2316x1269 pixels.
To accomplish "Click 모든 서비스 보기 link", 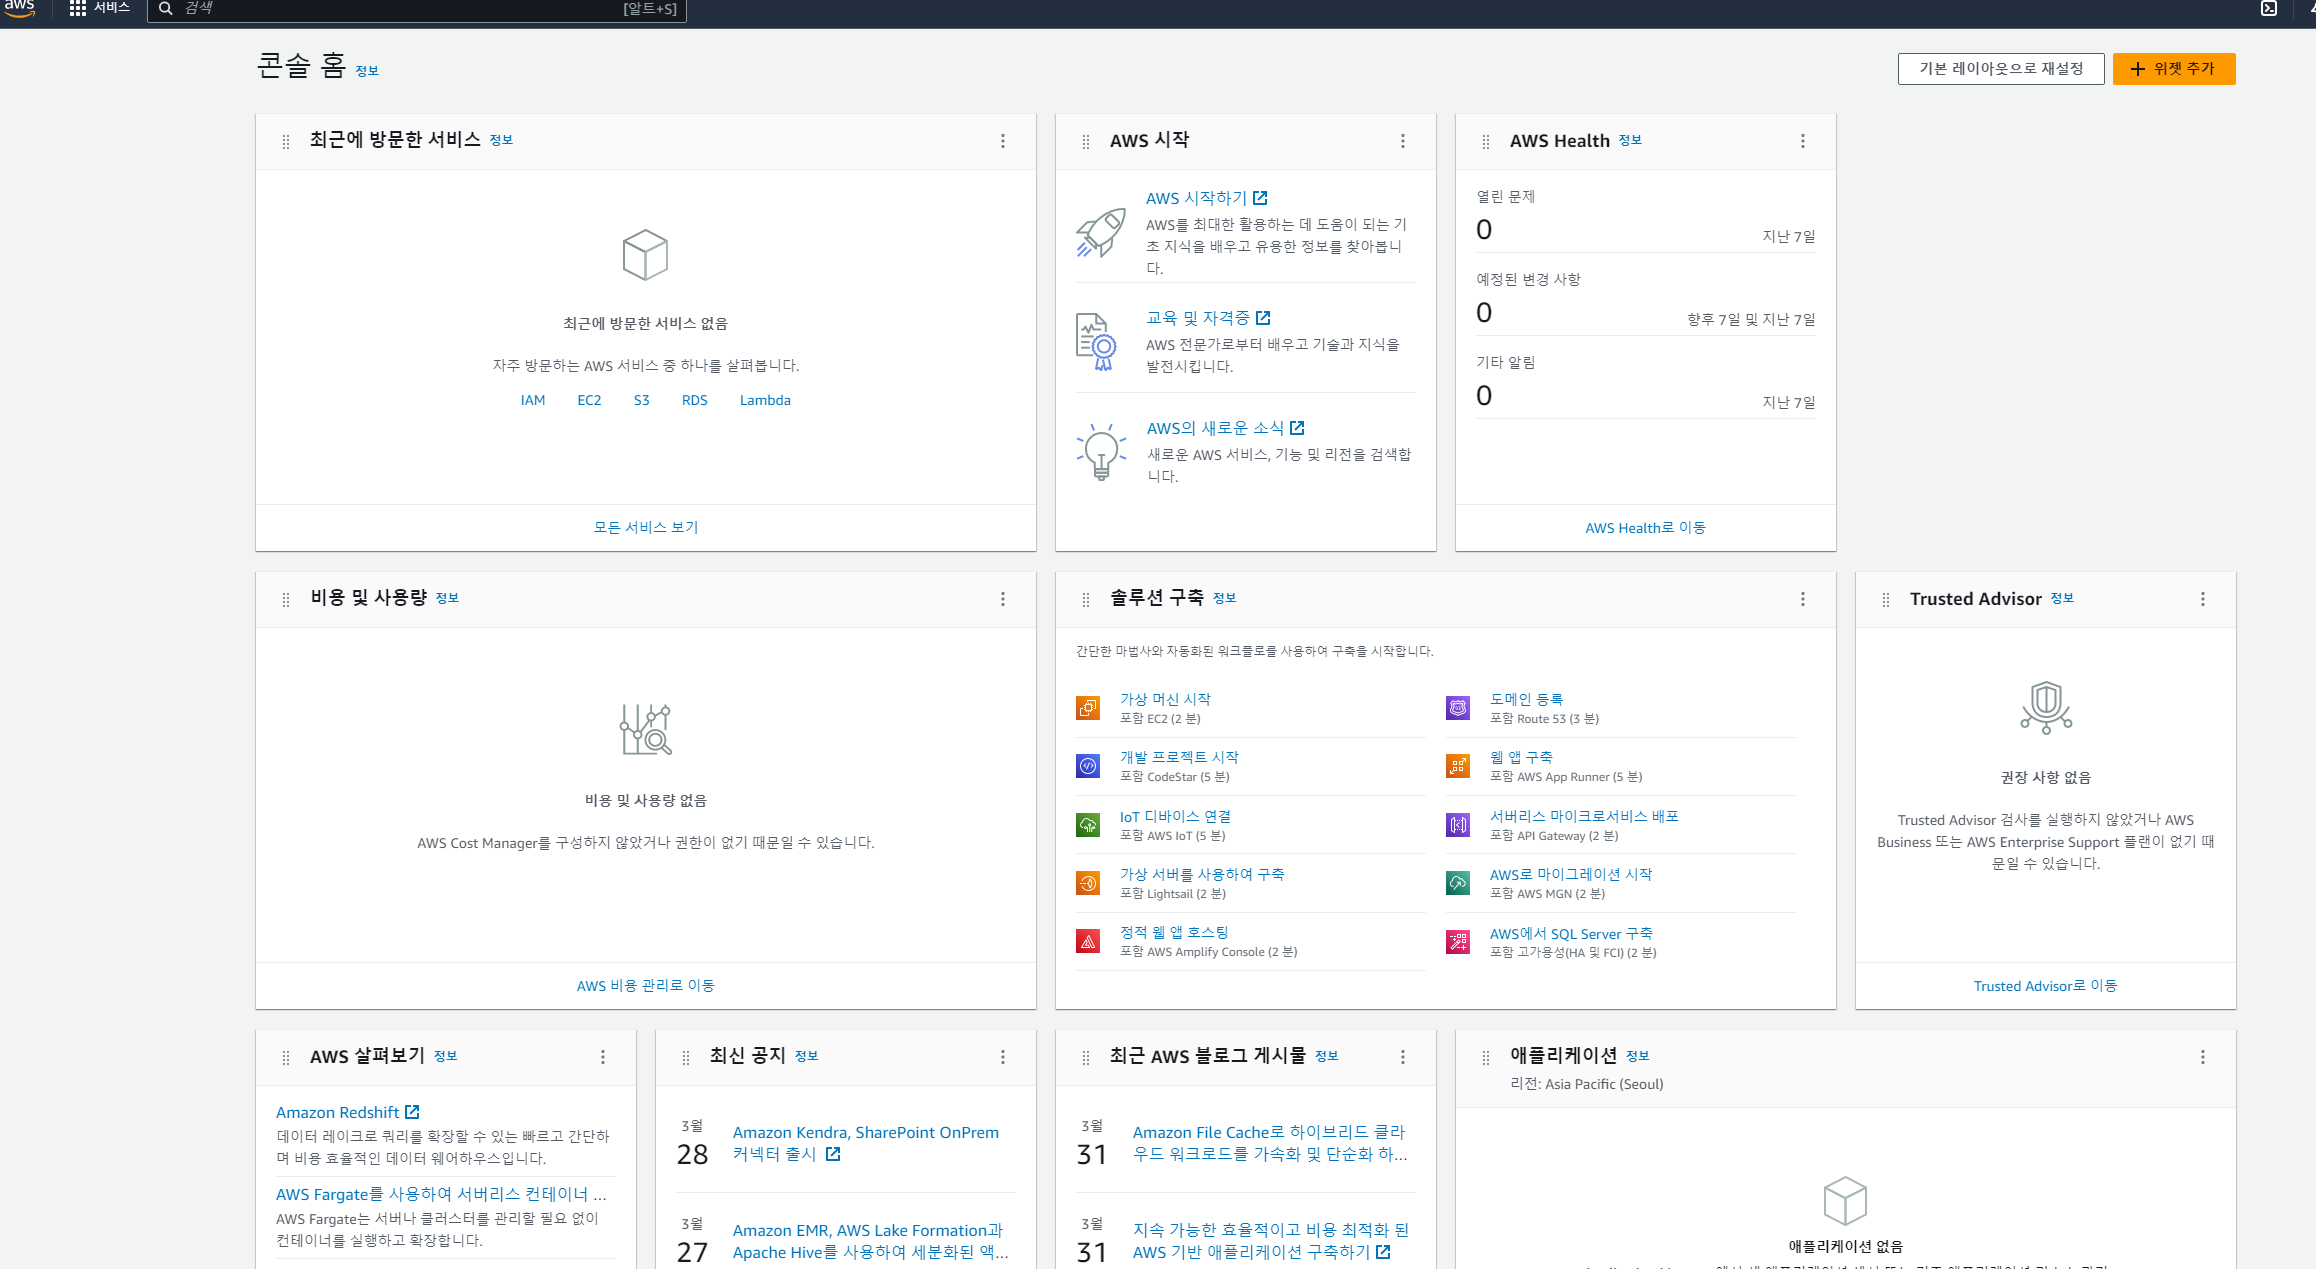I will pyautogui.click(x=646, y=527).
